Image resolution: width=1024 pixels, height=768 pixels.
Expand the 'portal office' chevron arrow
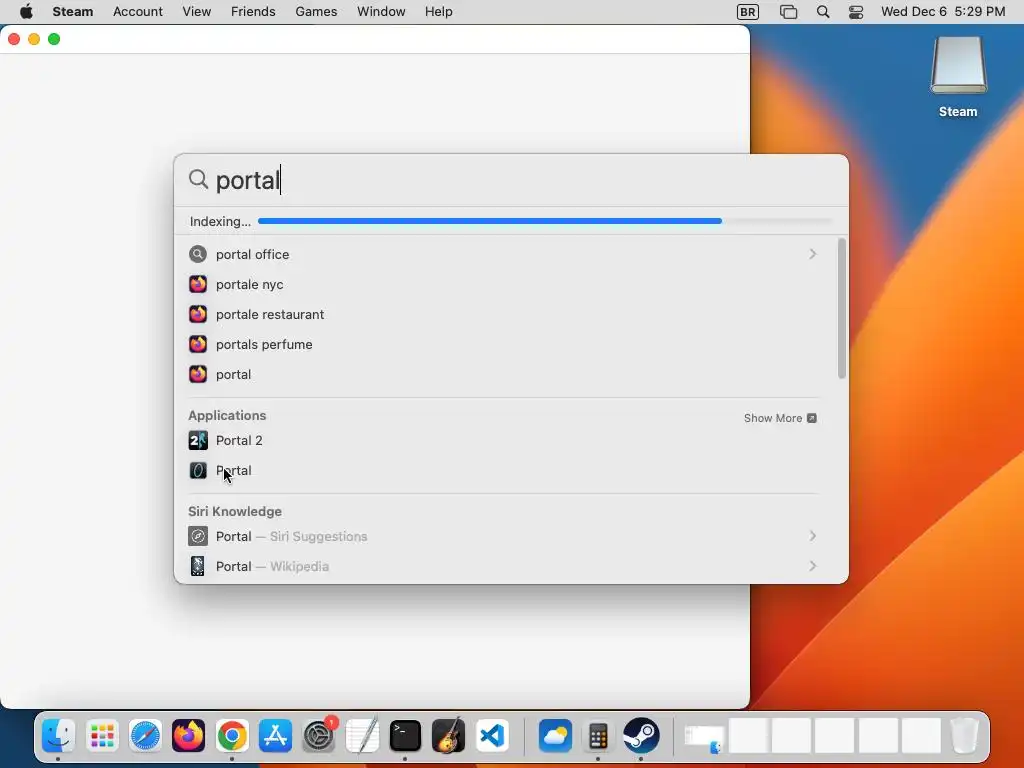pos(812,254)
